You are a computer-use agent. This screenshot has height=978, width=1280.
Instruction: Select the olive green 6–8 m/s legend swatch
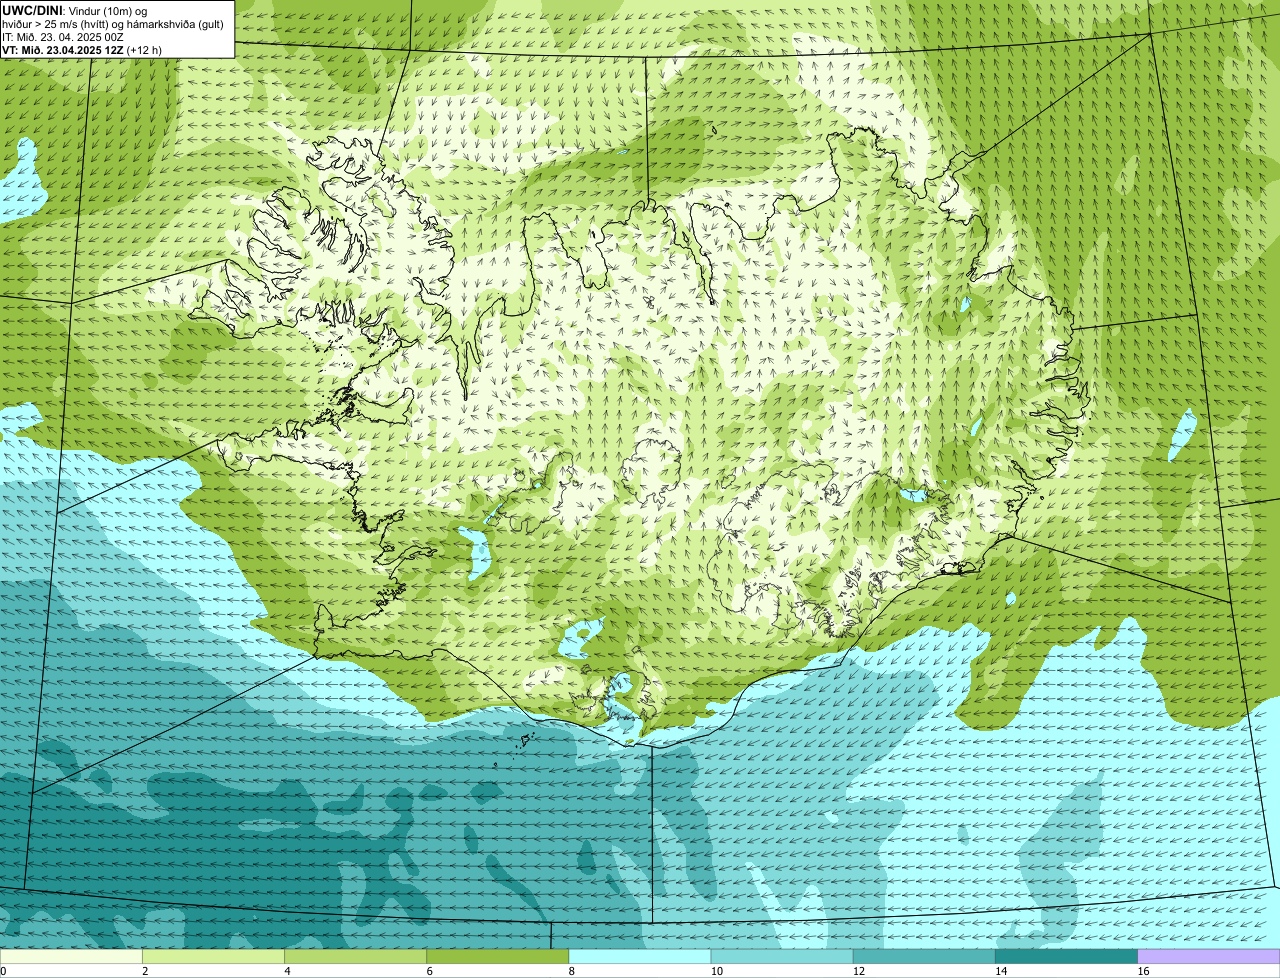click(498, 957)
